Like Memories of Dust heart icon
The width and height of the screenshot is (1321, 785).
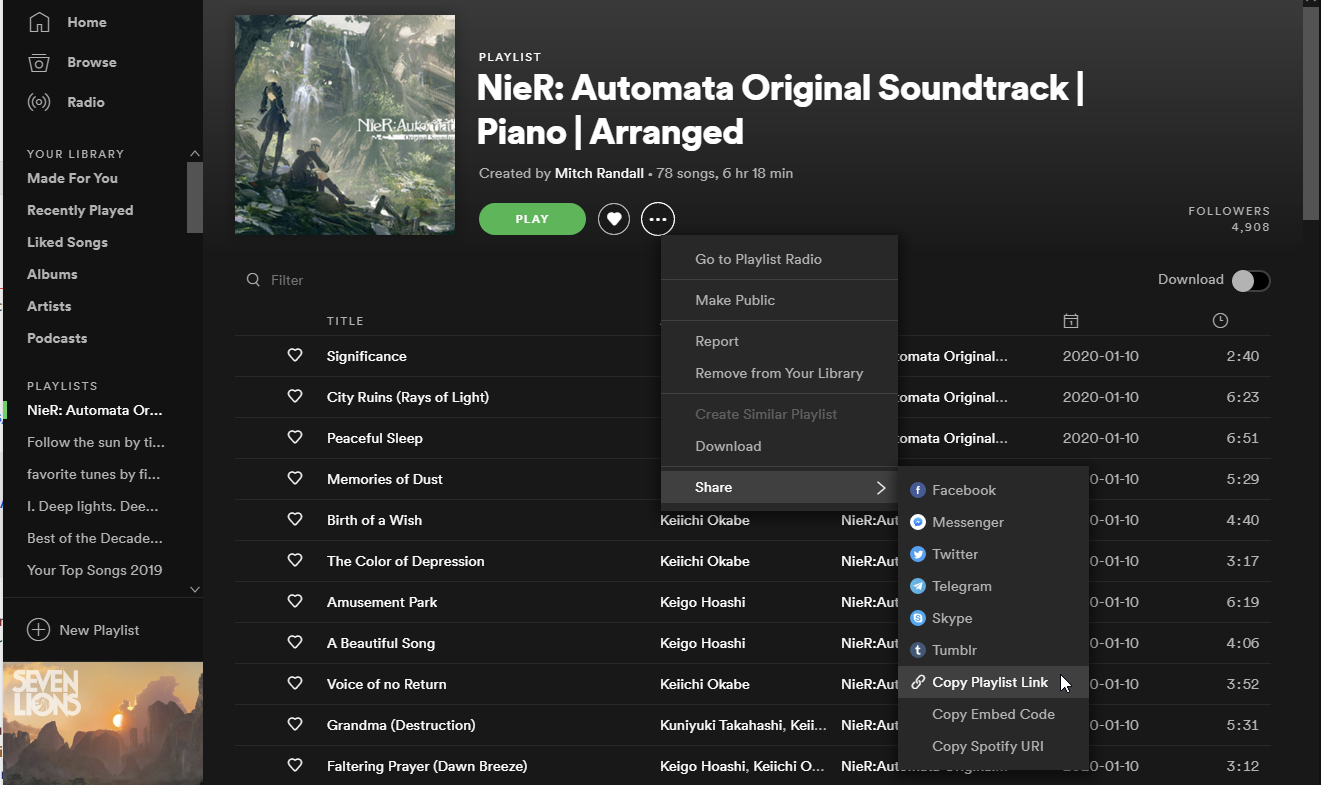click(x=295, y=479)
